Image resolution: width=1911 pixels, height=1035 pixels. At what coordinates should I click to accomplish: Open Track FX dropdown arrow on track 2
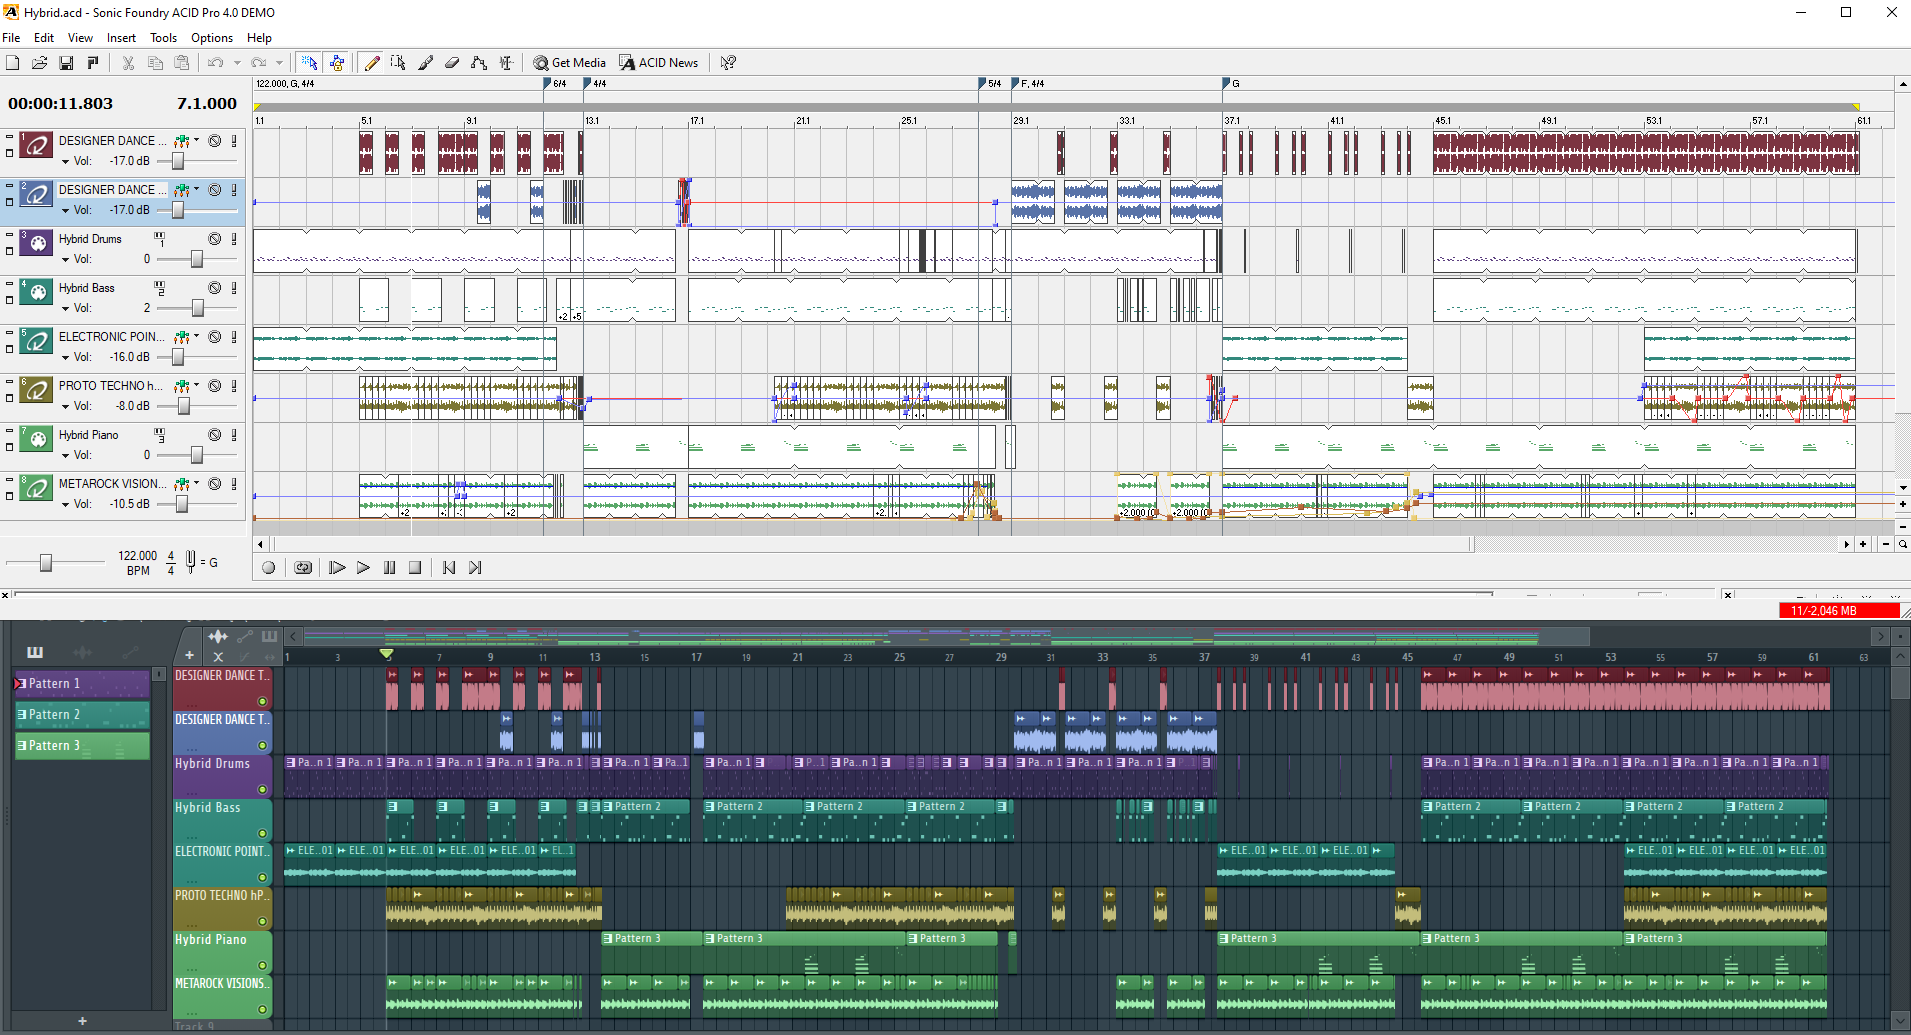(196, 190)
